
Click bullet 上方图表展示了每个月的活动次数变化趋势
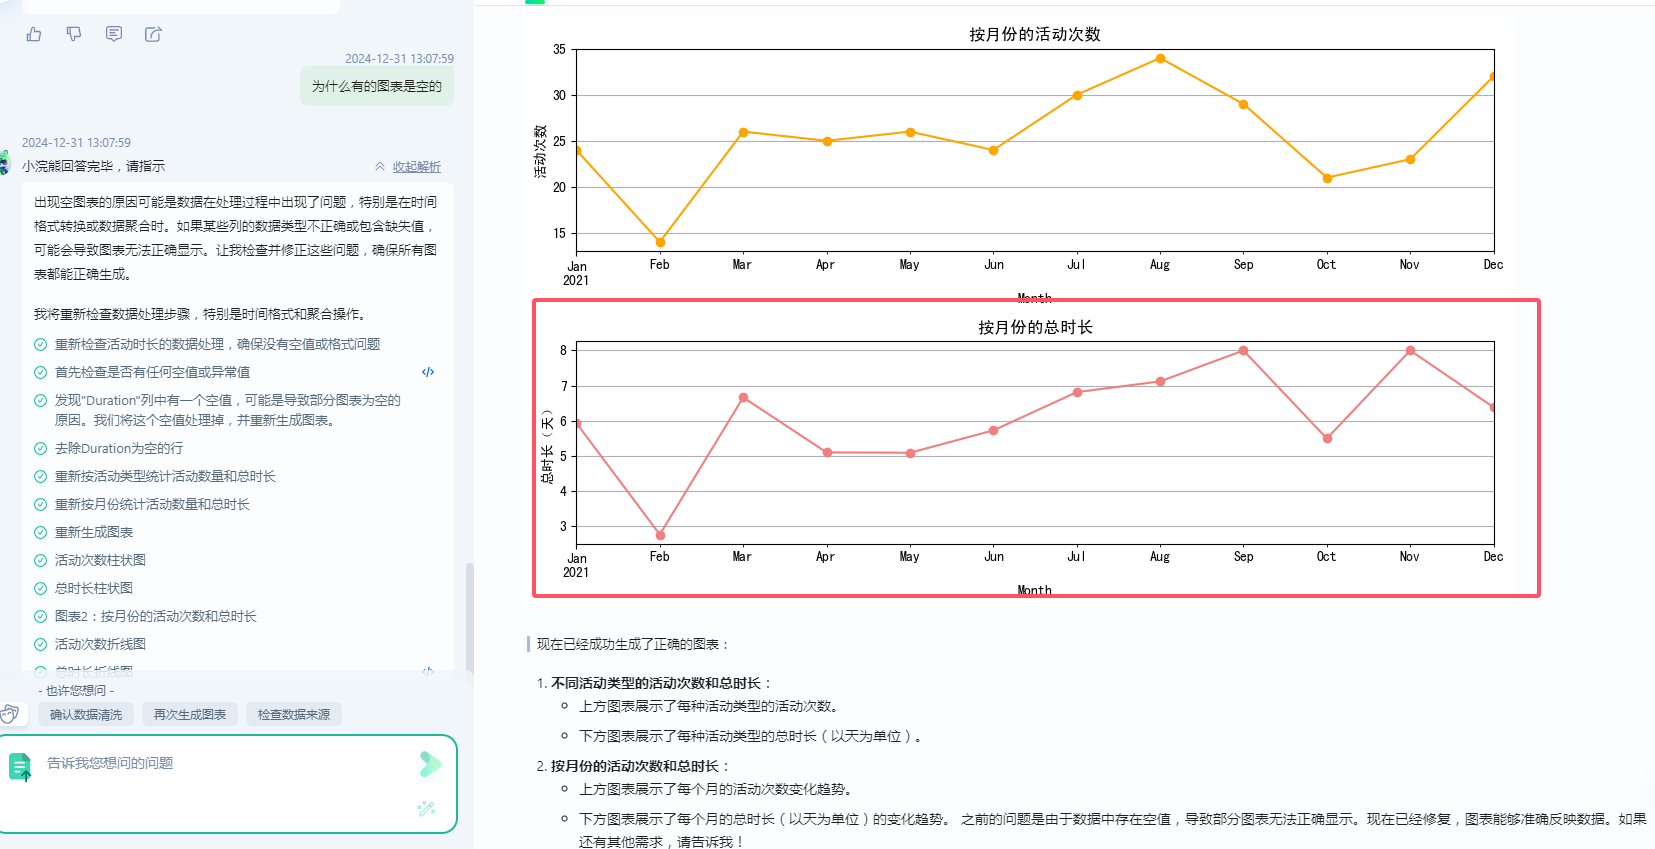718,789
